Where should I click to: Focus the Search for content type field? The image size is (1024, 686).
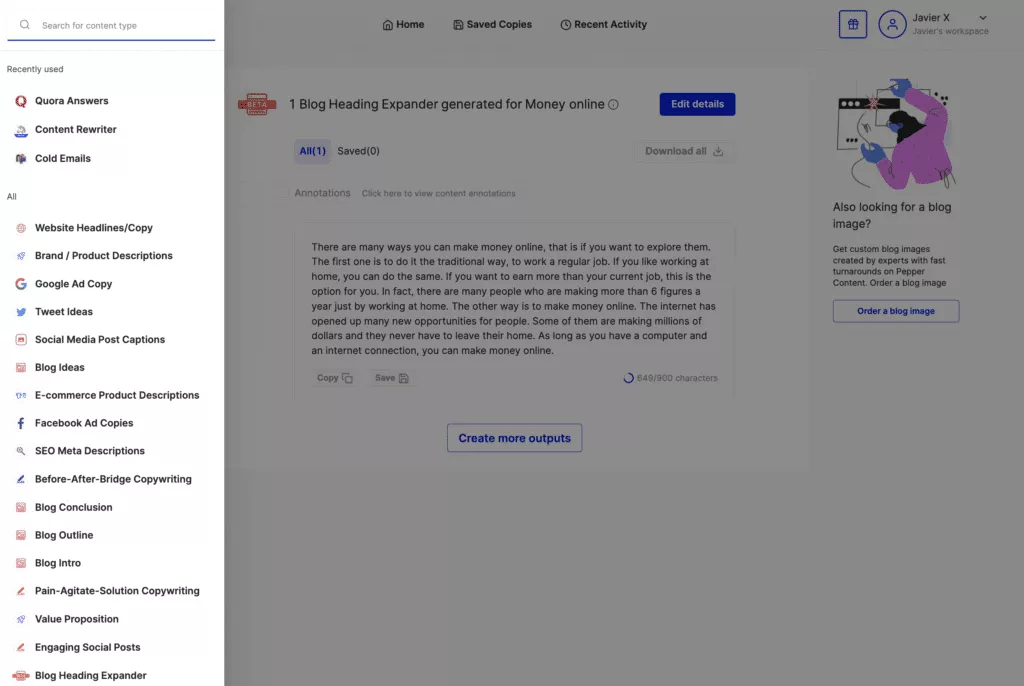(x=120, y=25)
